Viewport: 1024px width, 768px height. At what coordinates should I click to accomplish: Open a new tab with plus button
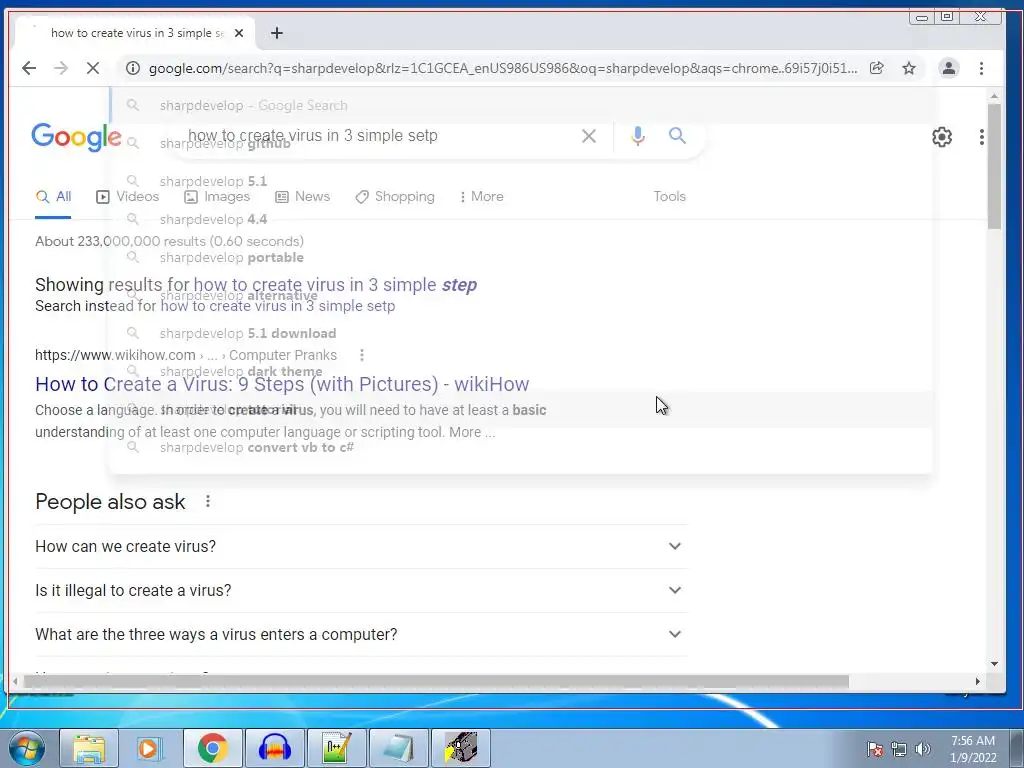coord(277,33)
